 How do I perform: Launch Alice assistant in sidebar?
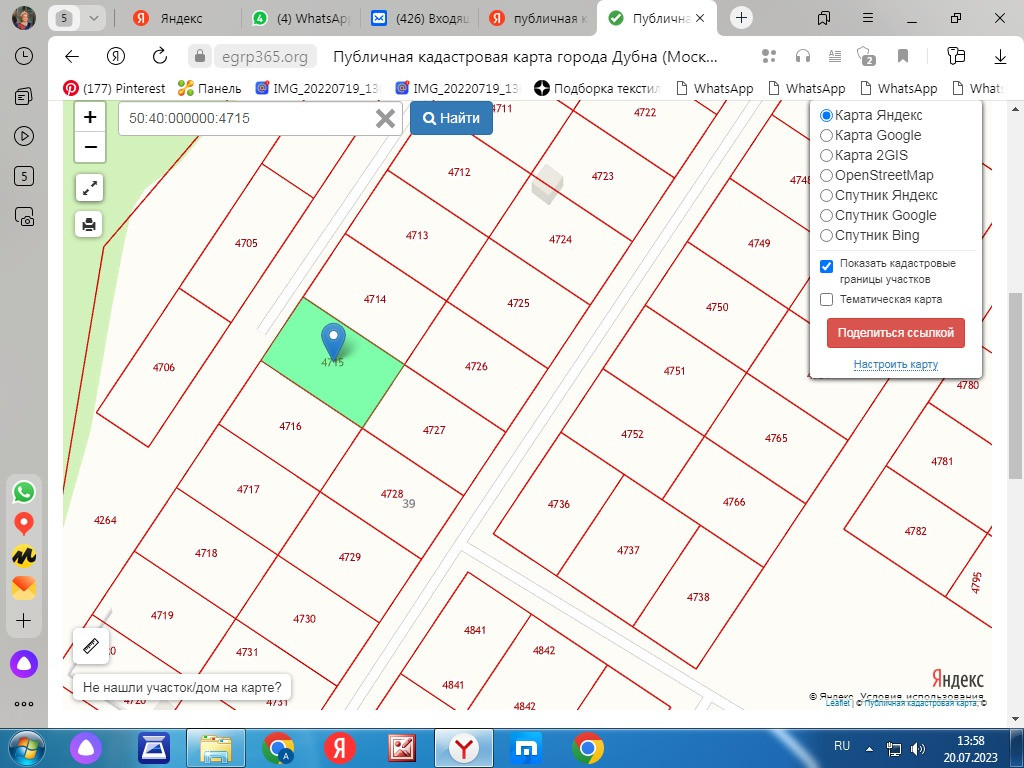[24, 664]
